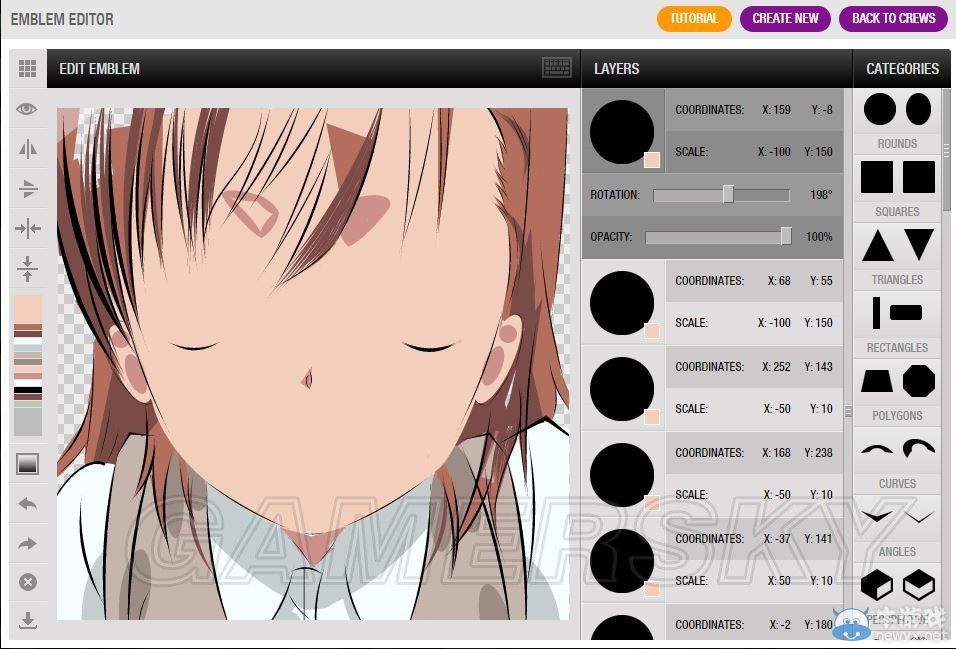Redo the last action
956x649 pixels.
(x=27, y=543)
